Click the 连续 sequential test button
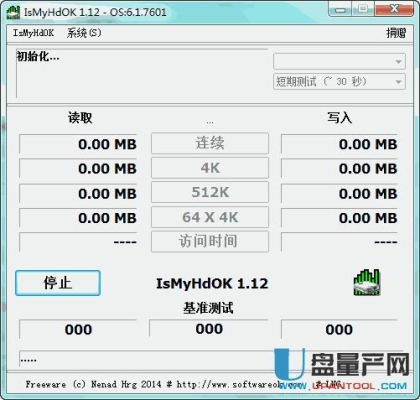This screenshot has width=420, height=400. pyautogui.click(x=210, y=143)
